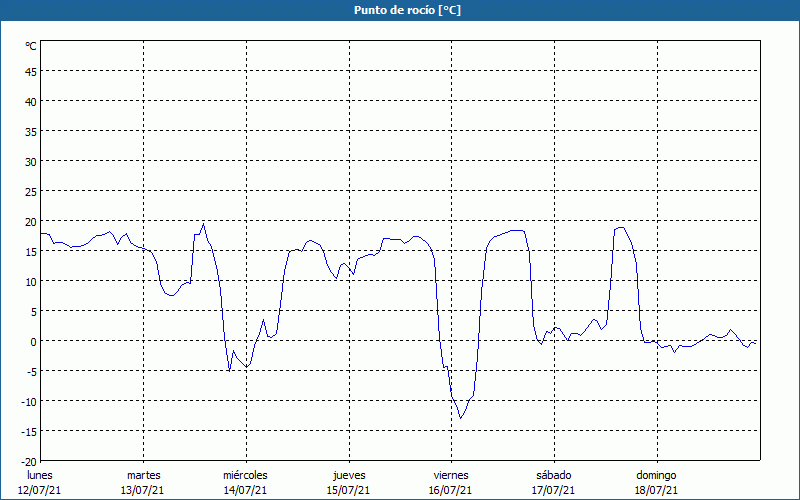
Task: Click the y-axis label '30'
Action: coord(31,162)
